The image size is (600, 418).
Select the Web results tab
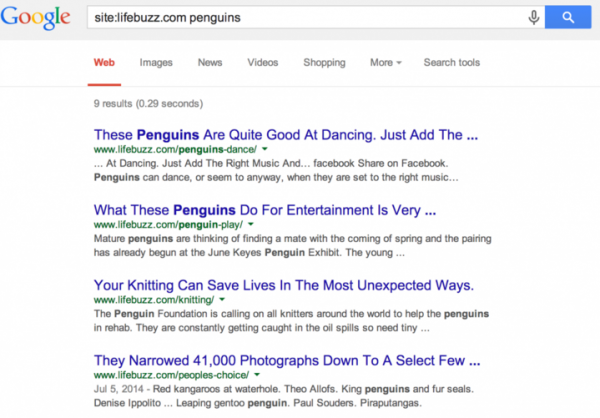point(104,63)
